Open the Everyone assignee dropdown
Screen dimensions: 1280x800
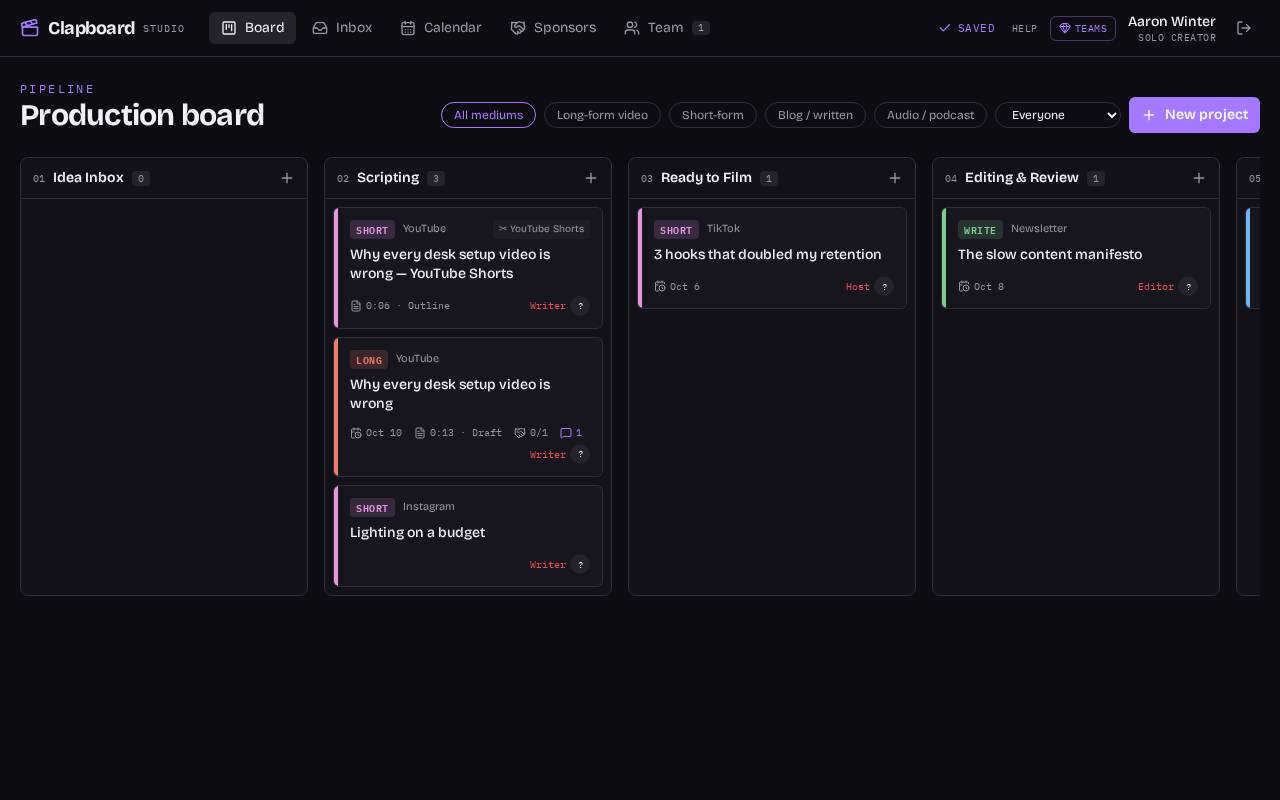pyautogui.click(x=1058, y=115)
